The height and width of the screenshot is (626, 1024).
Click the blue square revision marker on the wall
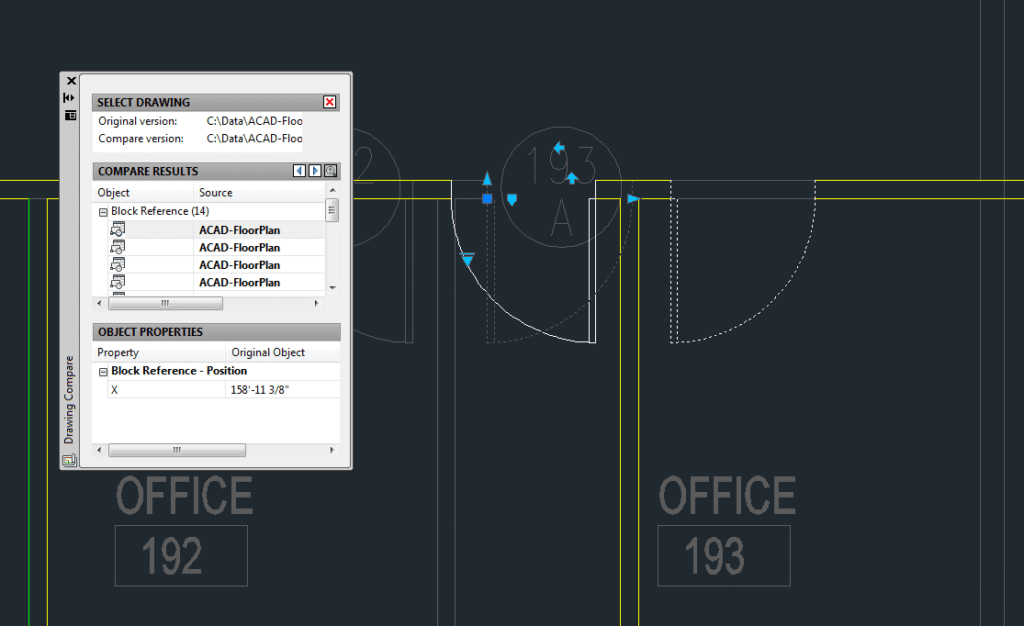487,197
